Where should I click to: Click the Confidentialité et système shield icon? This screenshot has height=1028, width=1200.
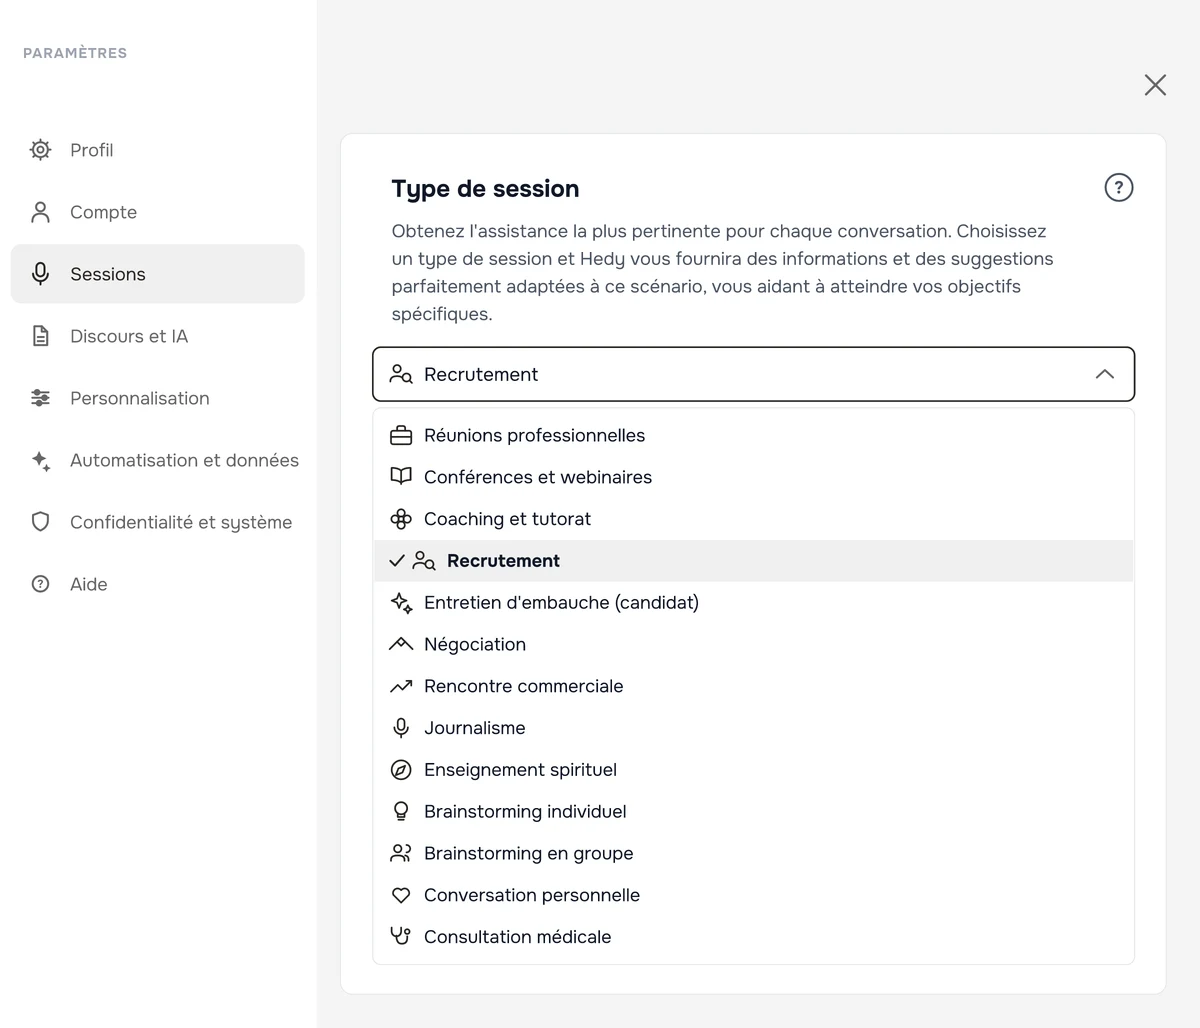coord(40,522)
